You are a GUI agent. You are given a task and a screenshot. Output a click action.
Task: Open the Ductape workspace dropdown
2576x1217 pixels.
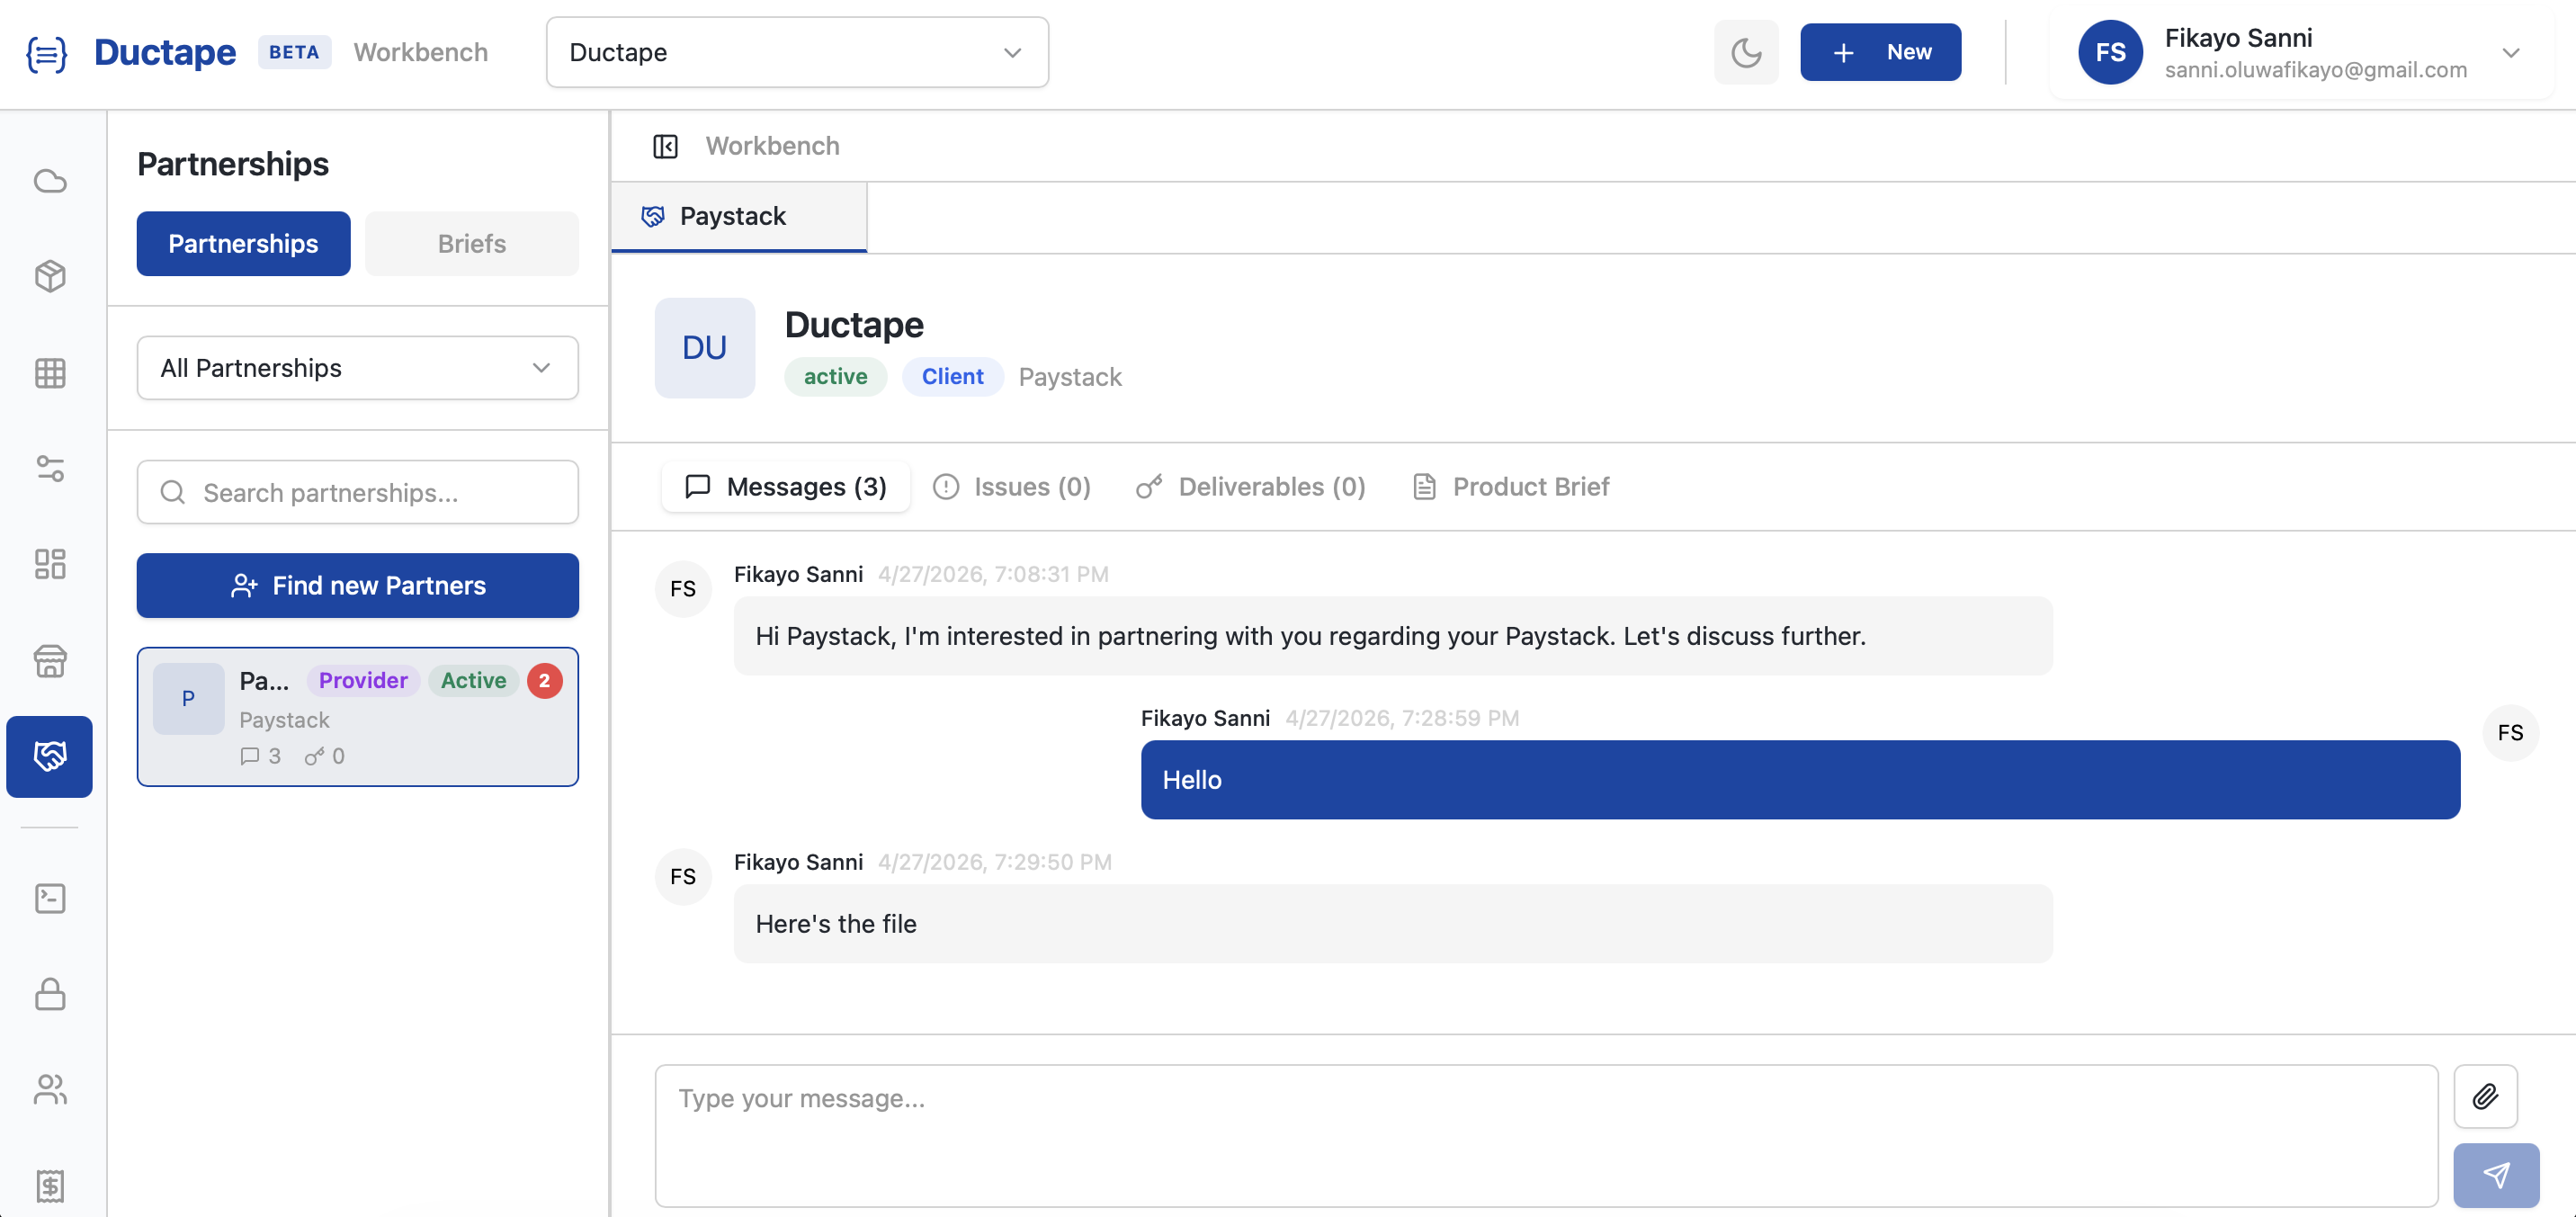(x=797, y=52)
